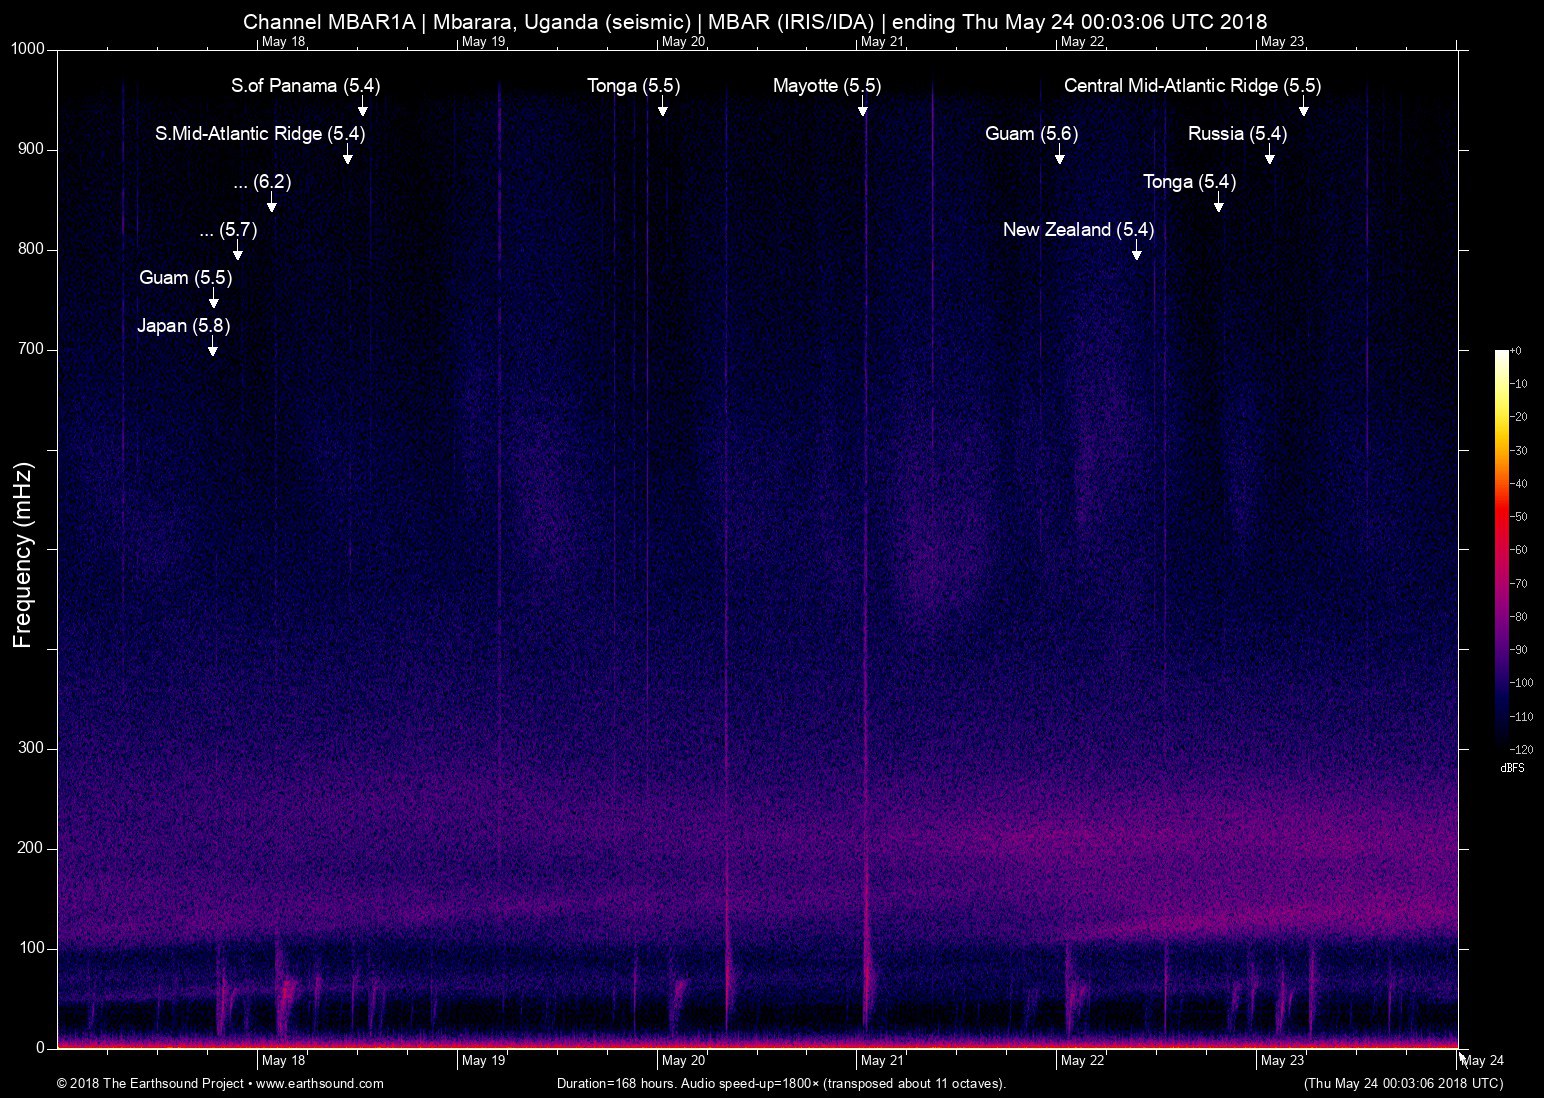Image resolution: width=1544 pixels, height=1098 pixels.
Task: Click May 24 at the bottom axis end
Action: tap(1482, 1061)
